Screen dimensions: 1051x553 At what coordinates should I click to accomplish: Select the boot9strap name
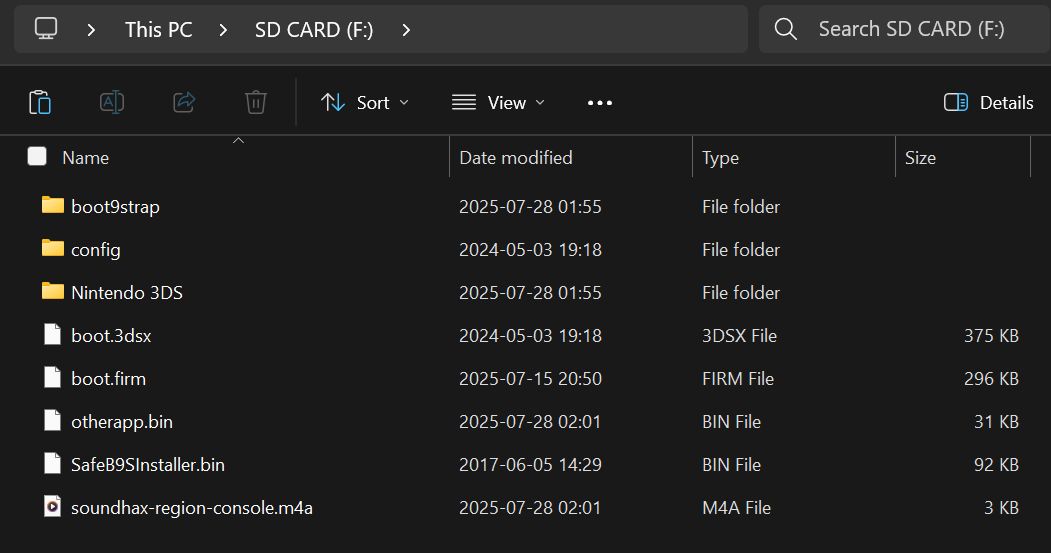[115, 206]
